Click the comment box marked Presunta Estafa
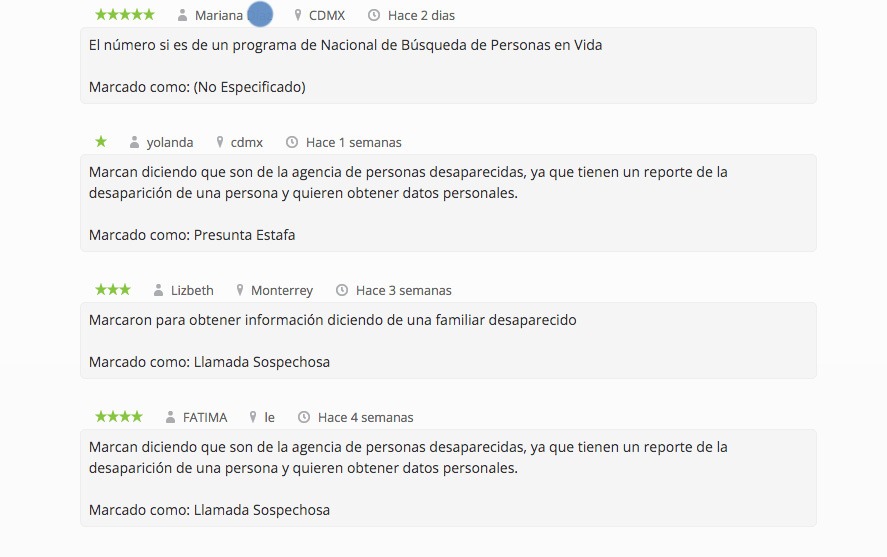This screenshot has width=887, height=557. [448, 203]
